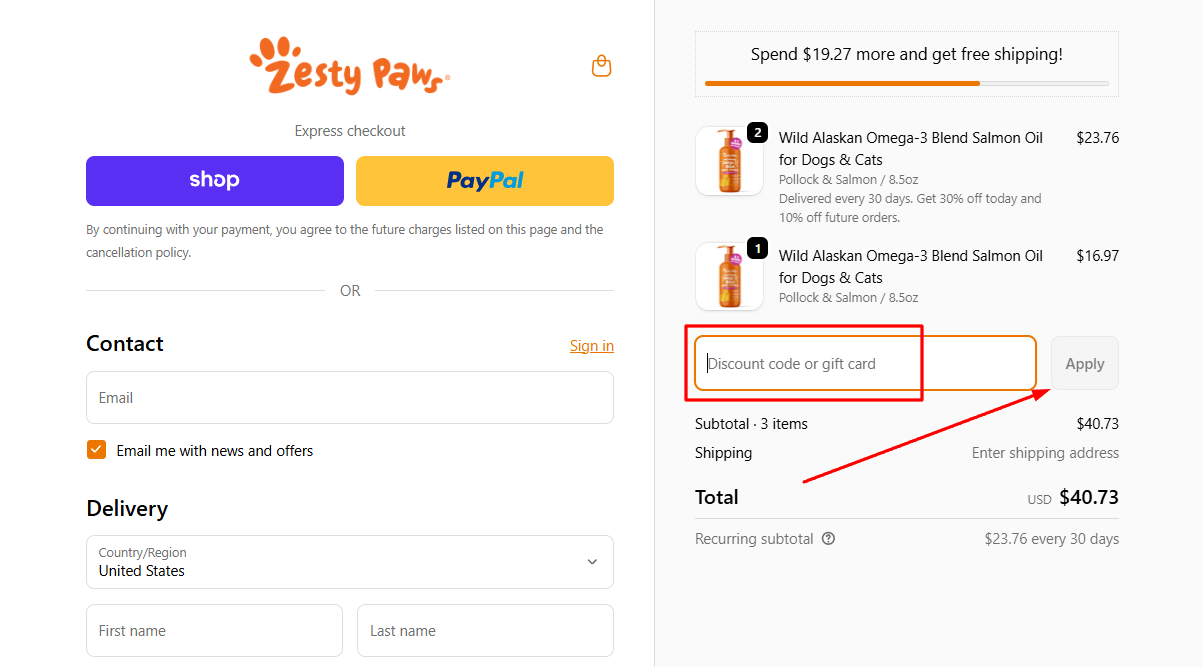The image size is (1202, 667).
Task: Open the recurring subtotal help icon
Action: tap(827, 538)
